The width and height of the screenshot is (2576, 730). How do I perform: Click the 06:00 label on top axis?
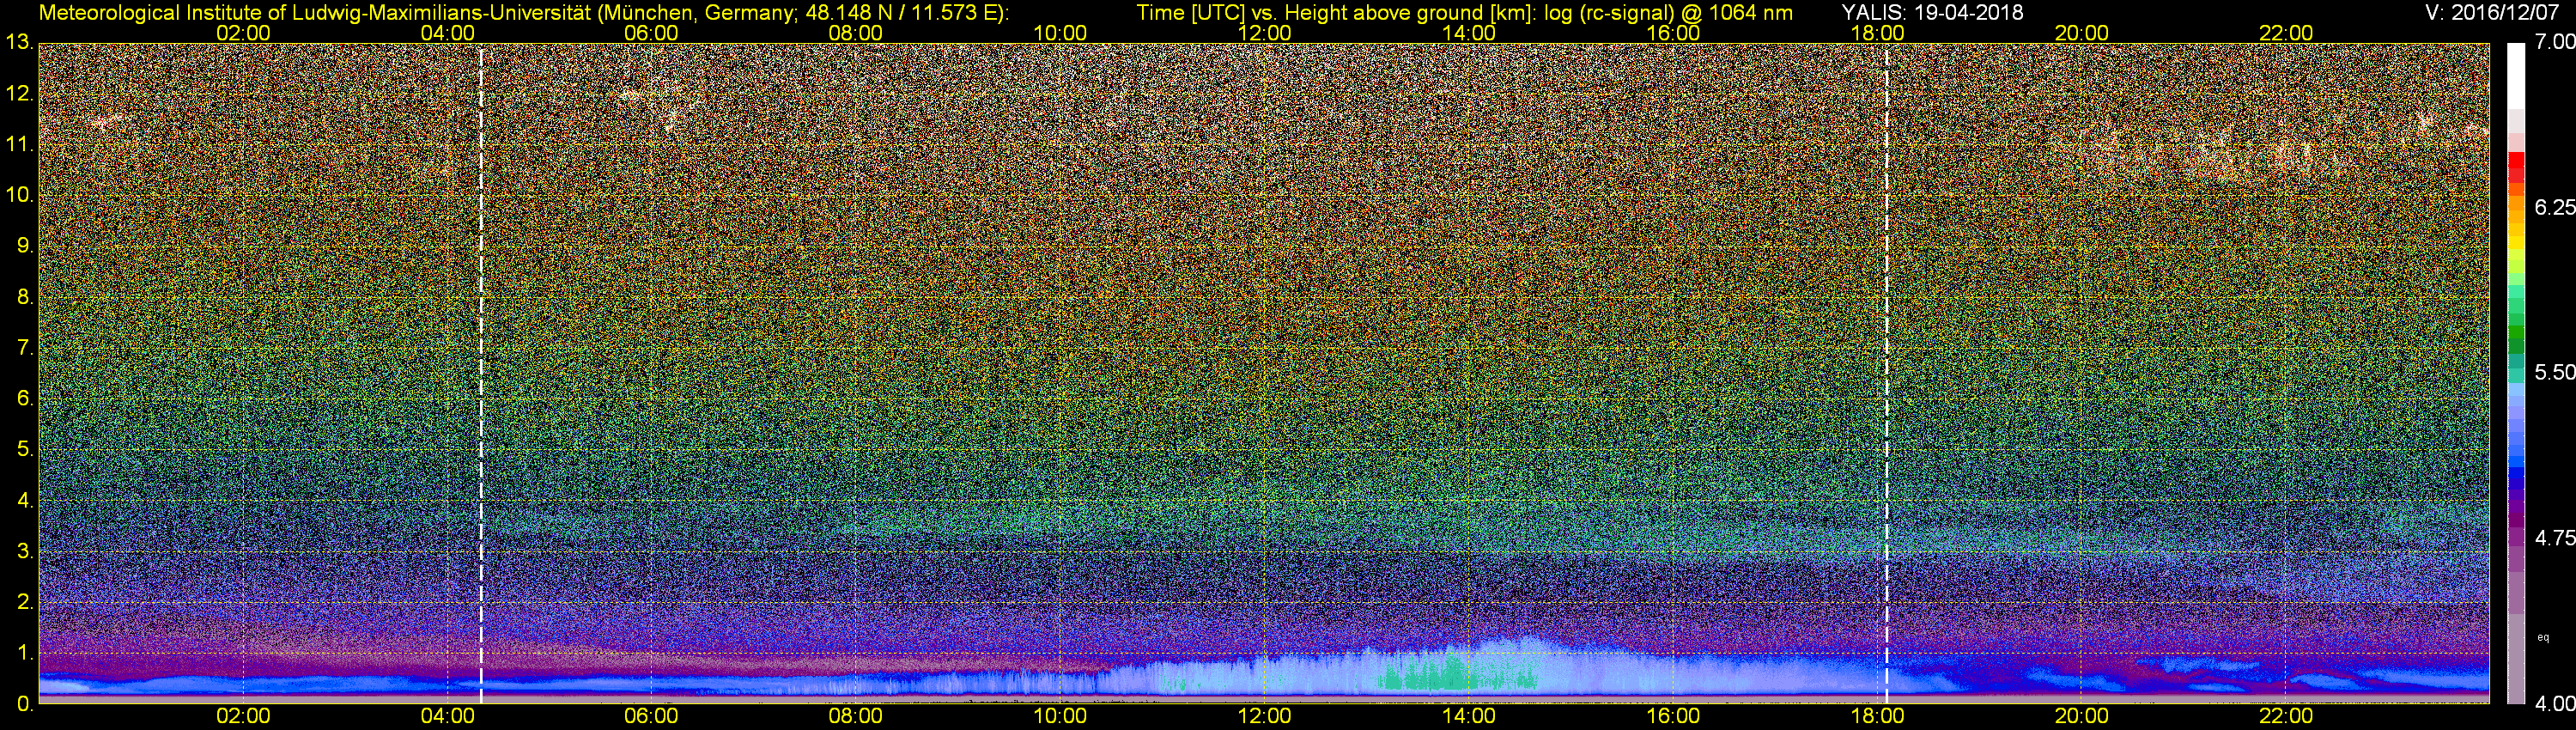[651, 33]
